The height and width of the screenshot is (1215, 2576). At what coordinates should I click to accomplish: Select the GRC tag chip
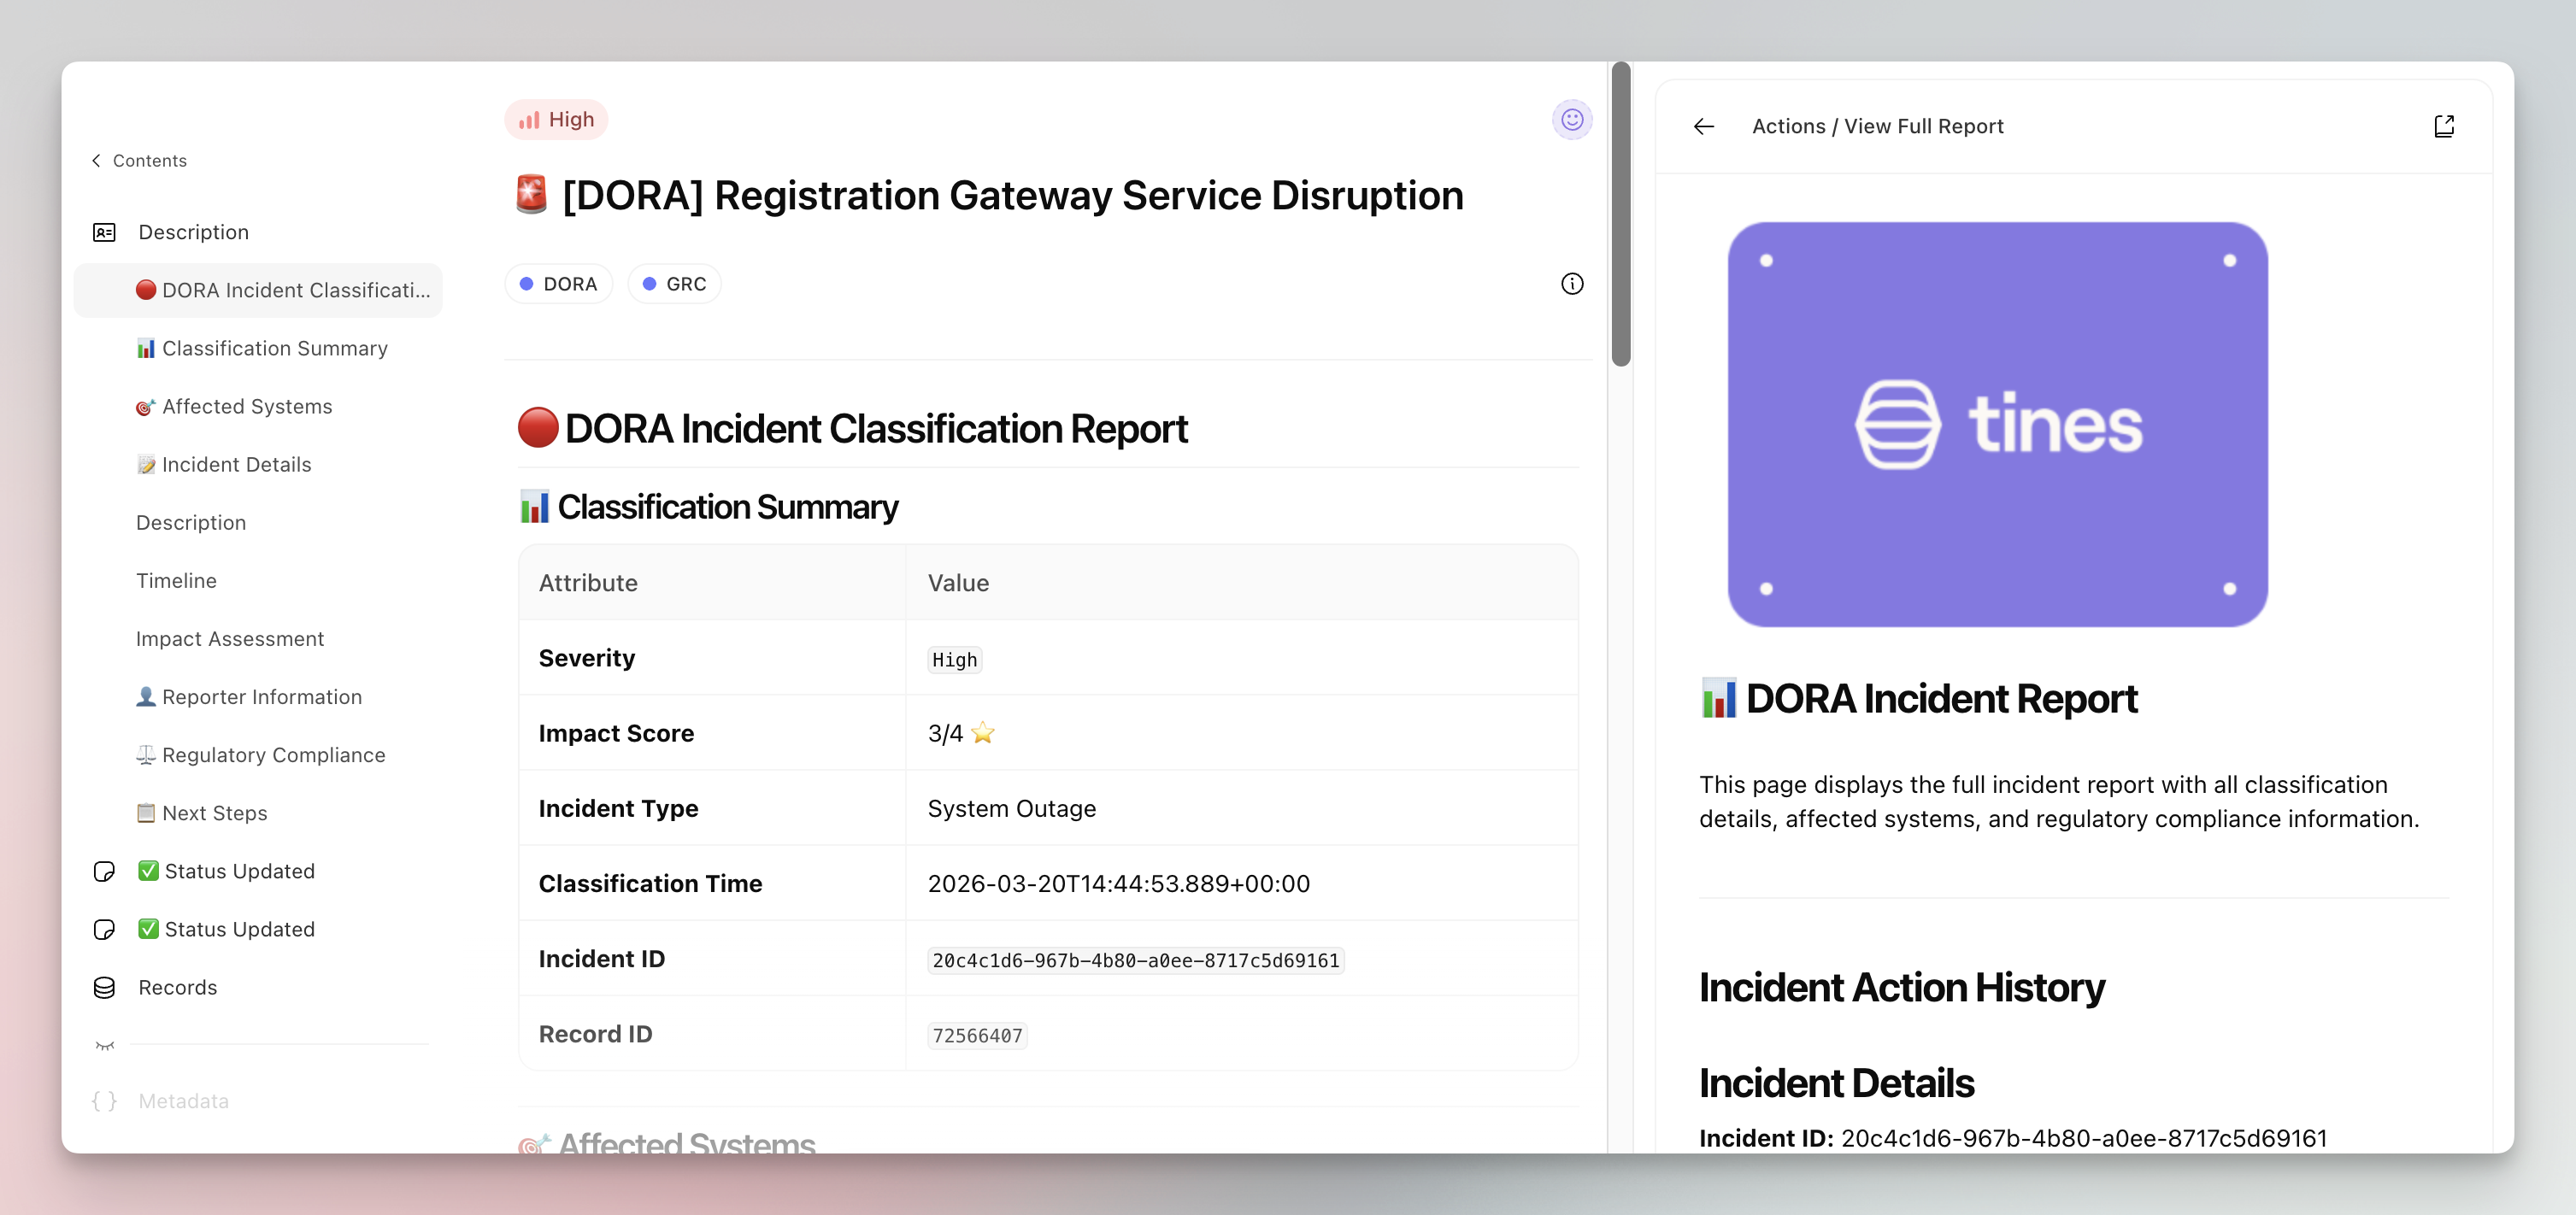tap(674, 284)
